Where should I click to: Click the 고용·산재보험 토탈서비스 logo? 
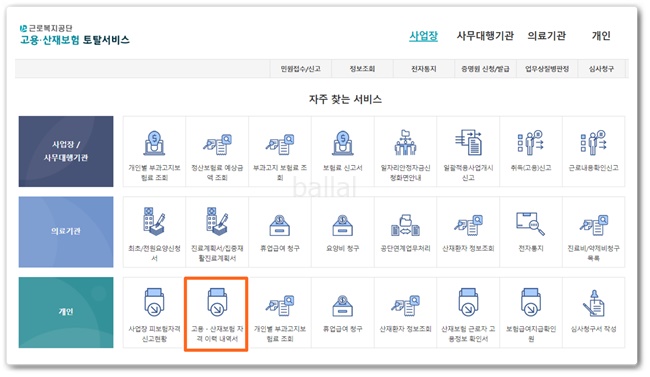coord(75,35)
